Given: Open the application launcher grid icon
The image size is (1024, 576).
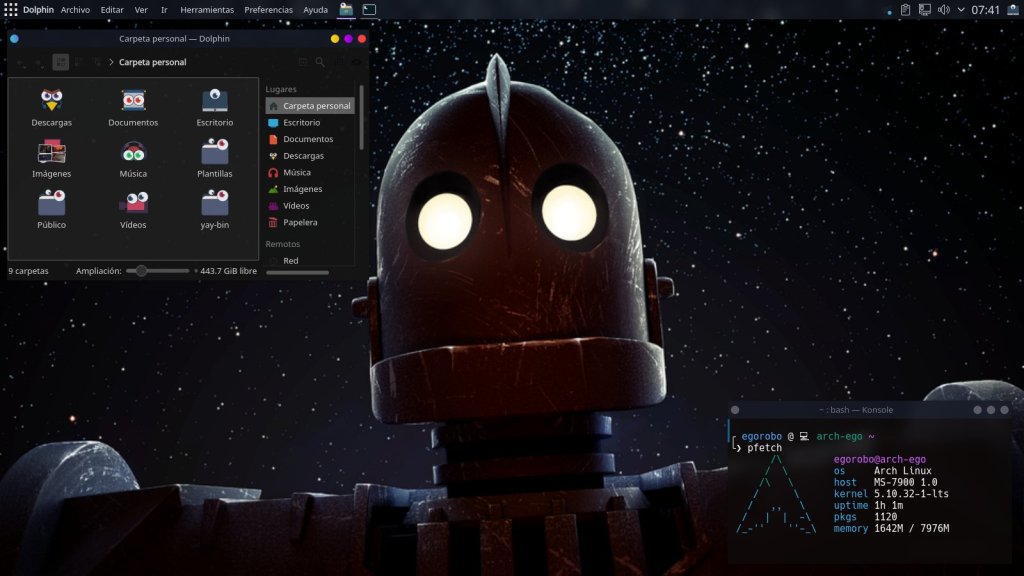Looking at the screenshot, I should [x=11, y=10].
